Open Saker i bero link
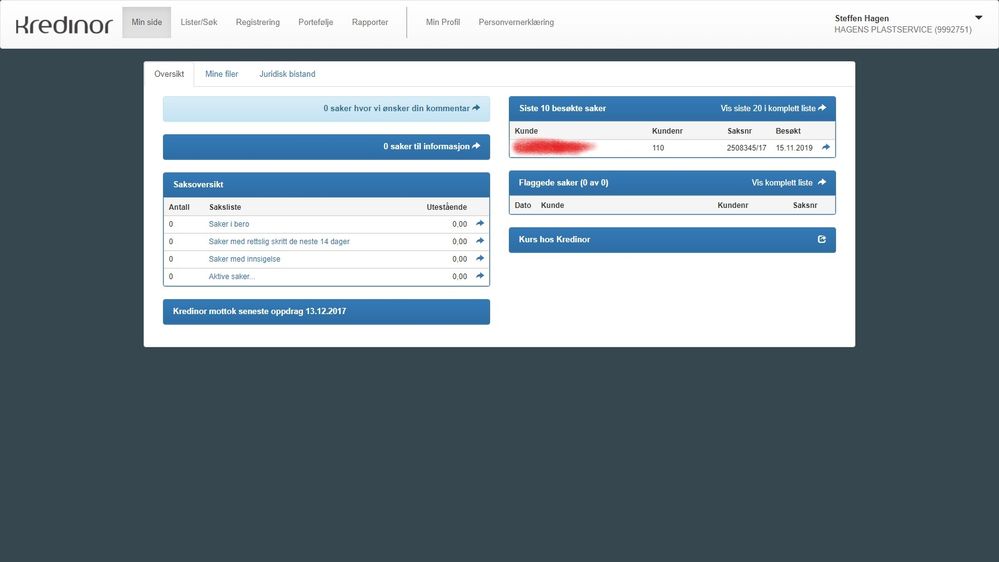 (x=229, y=224)
